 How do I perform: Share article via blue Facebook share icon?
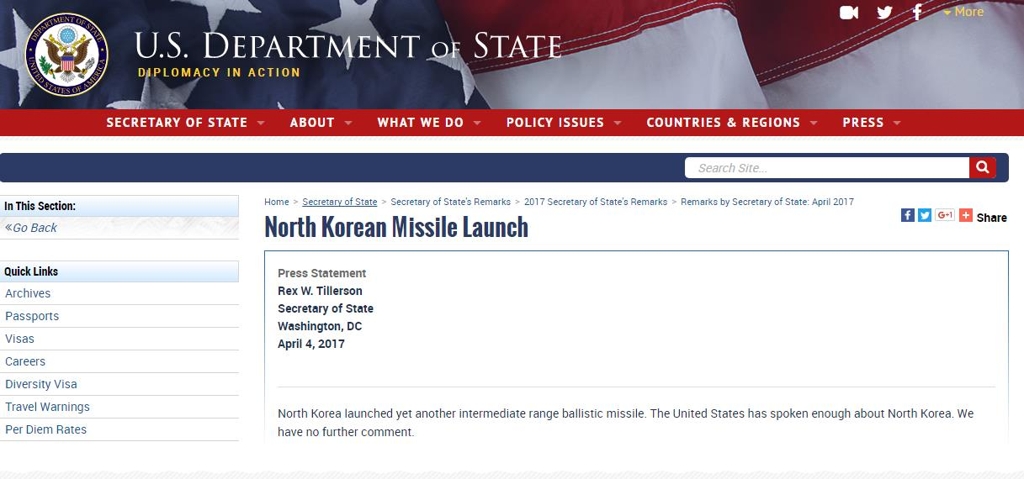[x=908, y=215]
